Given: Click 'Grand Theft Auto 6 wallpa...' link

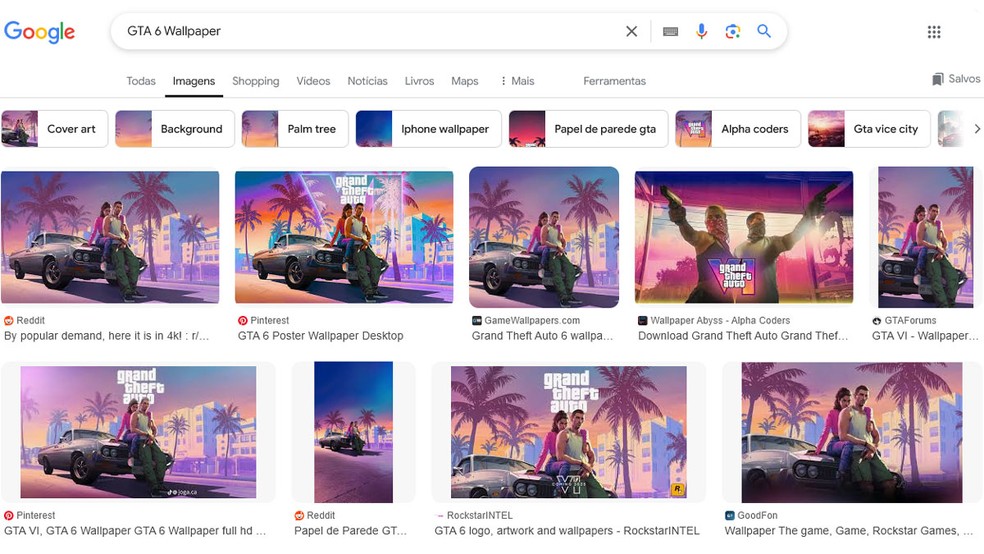Looking at the screenshot, I should pos(542,336).
